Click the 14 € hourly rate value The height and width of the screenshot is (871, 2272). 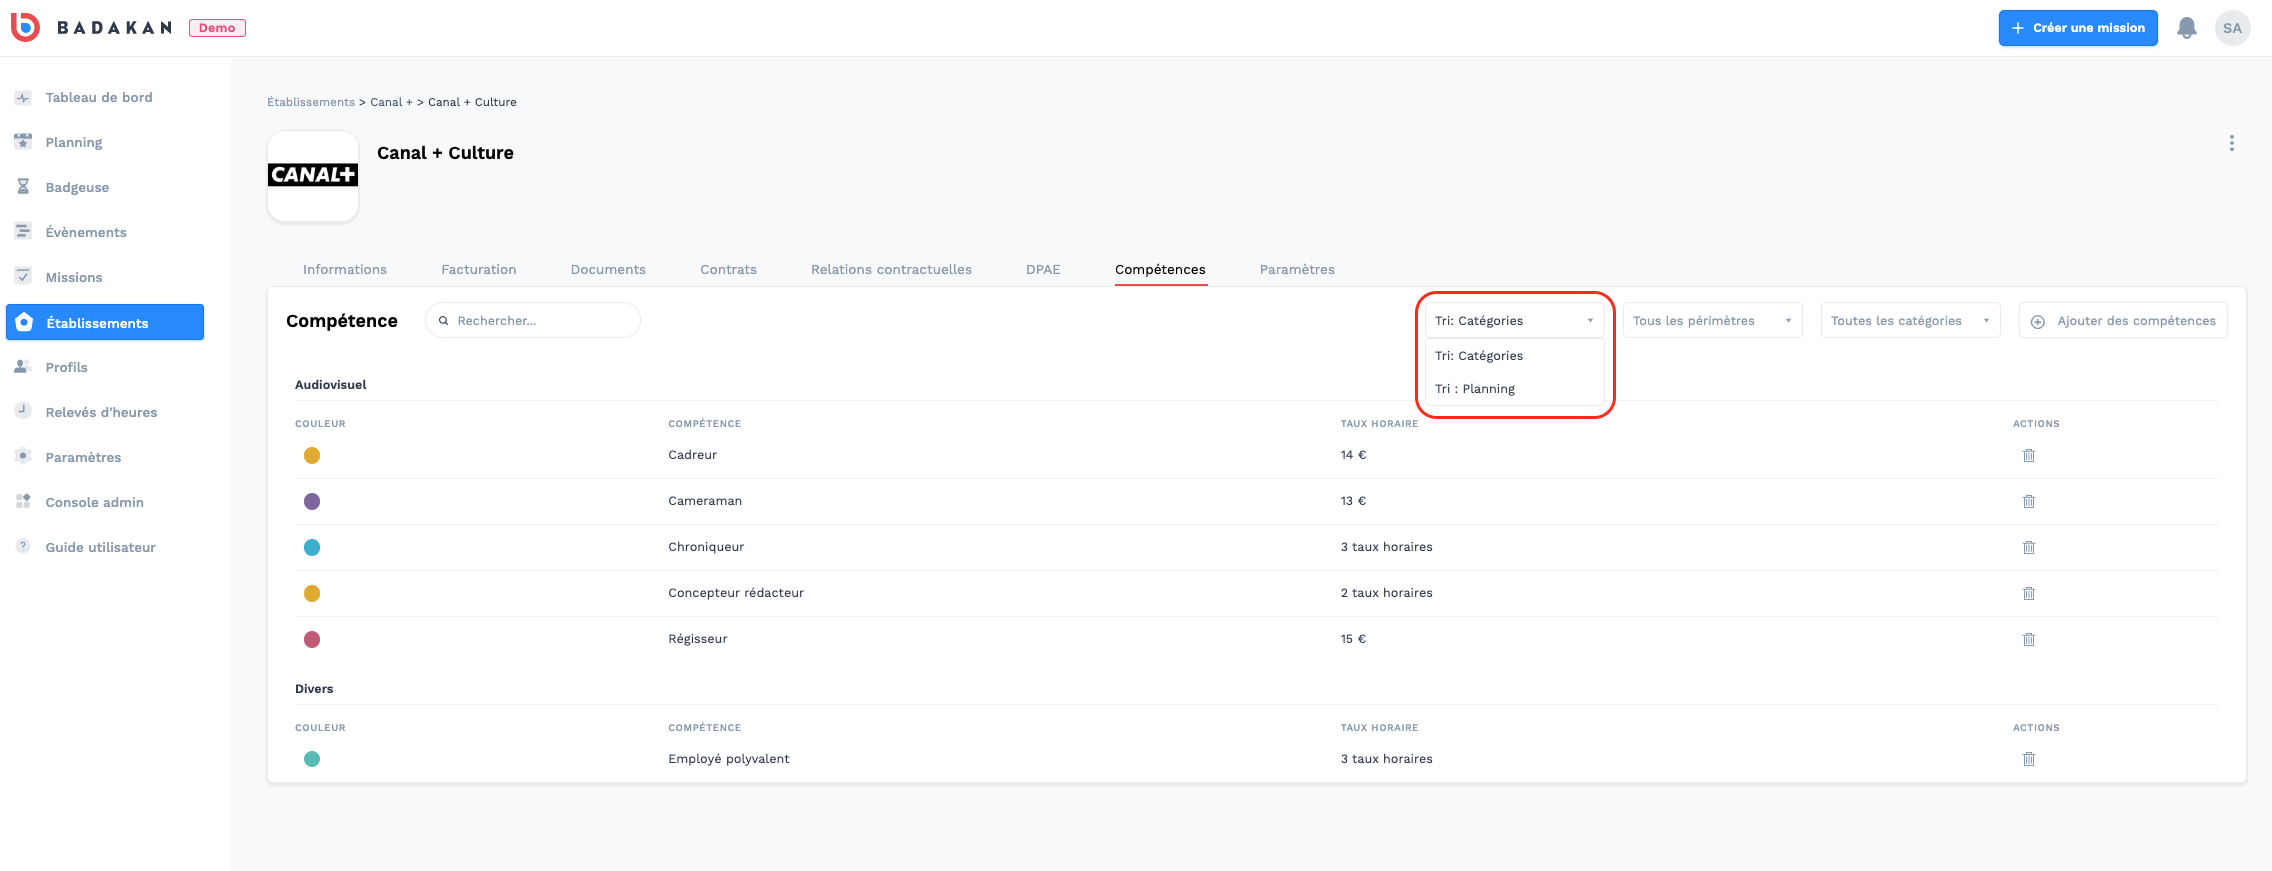1353,455
